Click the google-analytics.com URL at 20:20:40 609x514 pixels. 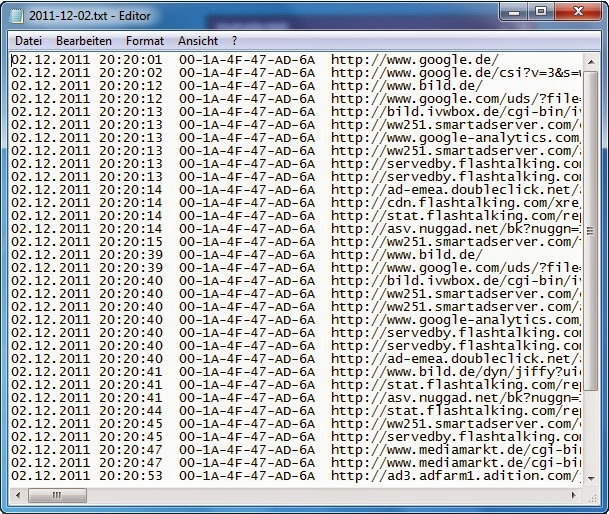(456, 321)
